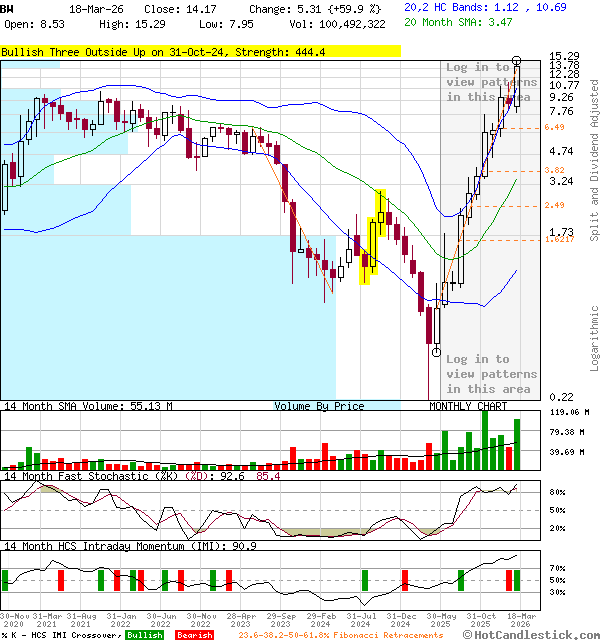Click the circled low marker near chart bottom
The height and width of the screenshot is (640, 600).
coord(436,351)
